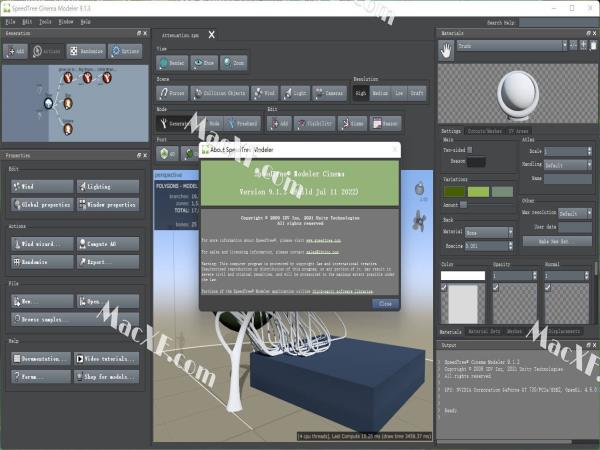The width and height of the screenshot is (600, 450).
Task: Click the Wind fan button in Scene toolbar
Action: (x=264, y=93)
